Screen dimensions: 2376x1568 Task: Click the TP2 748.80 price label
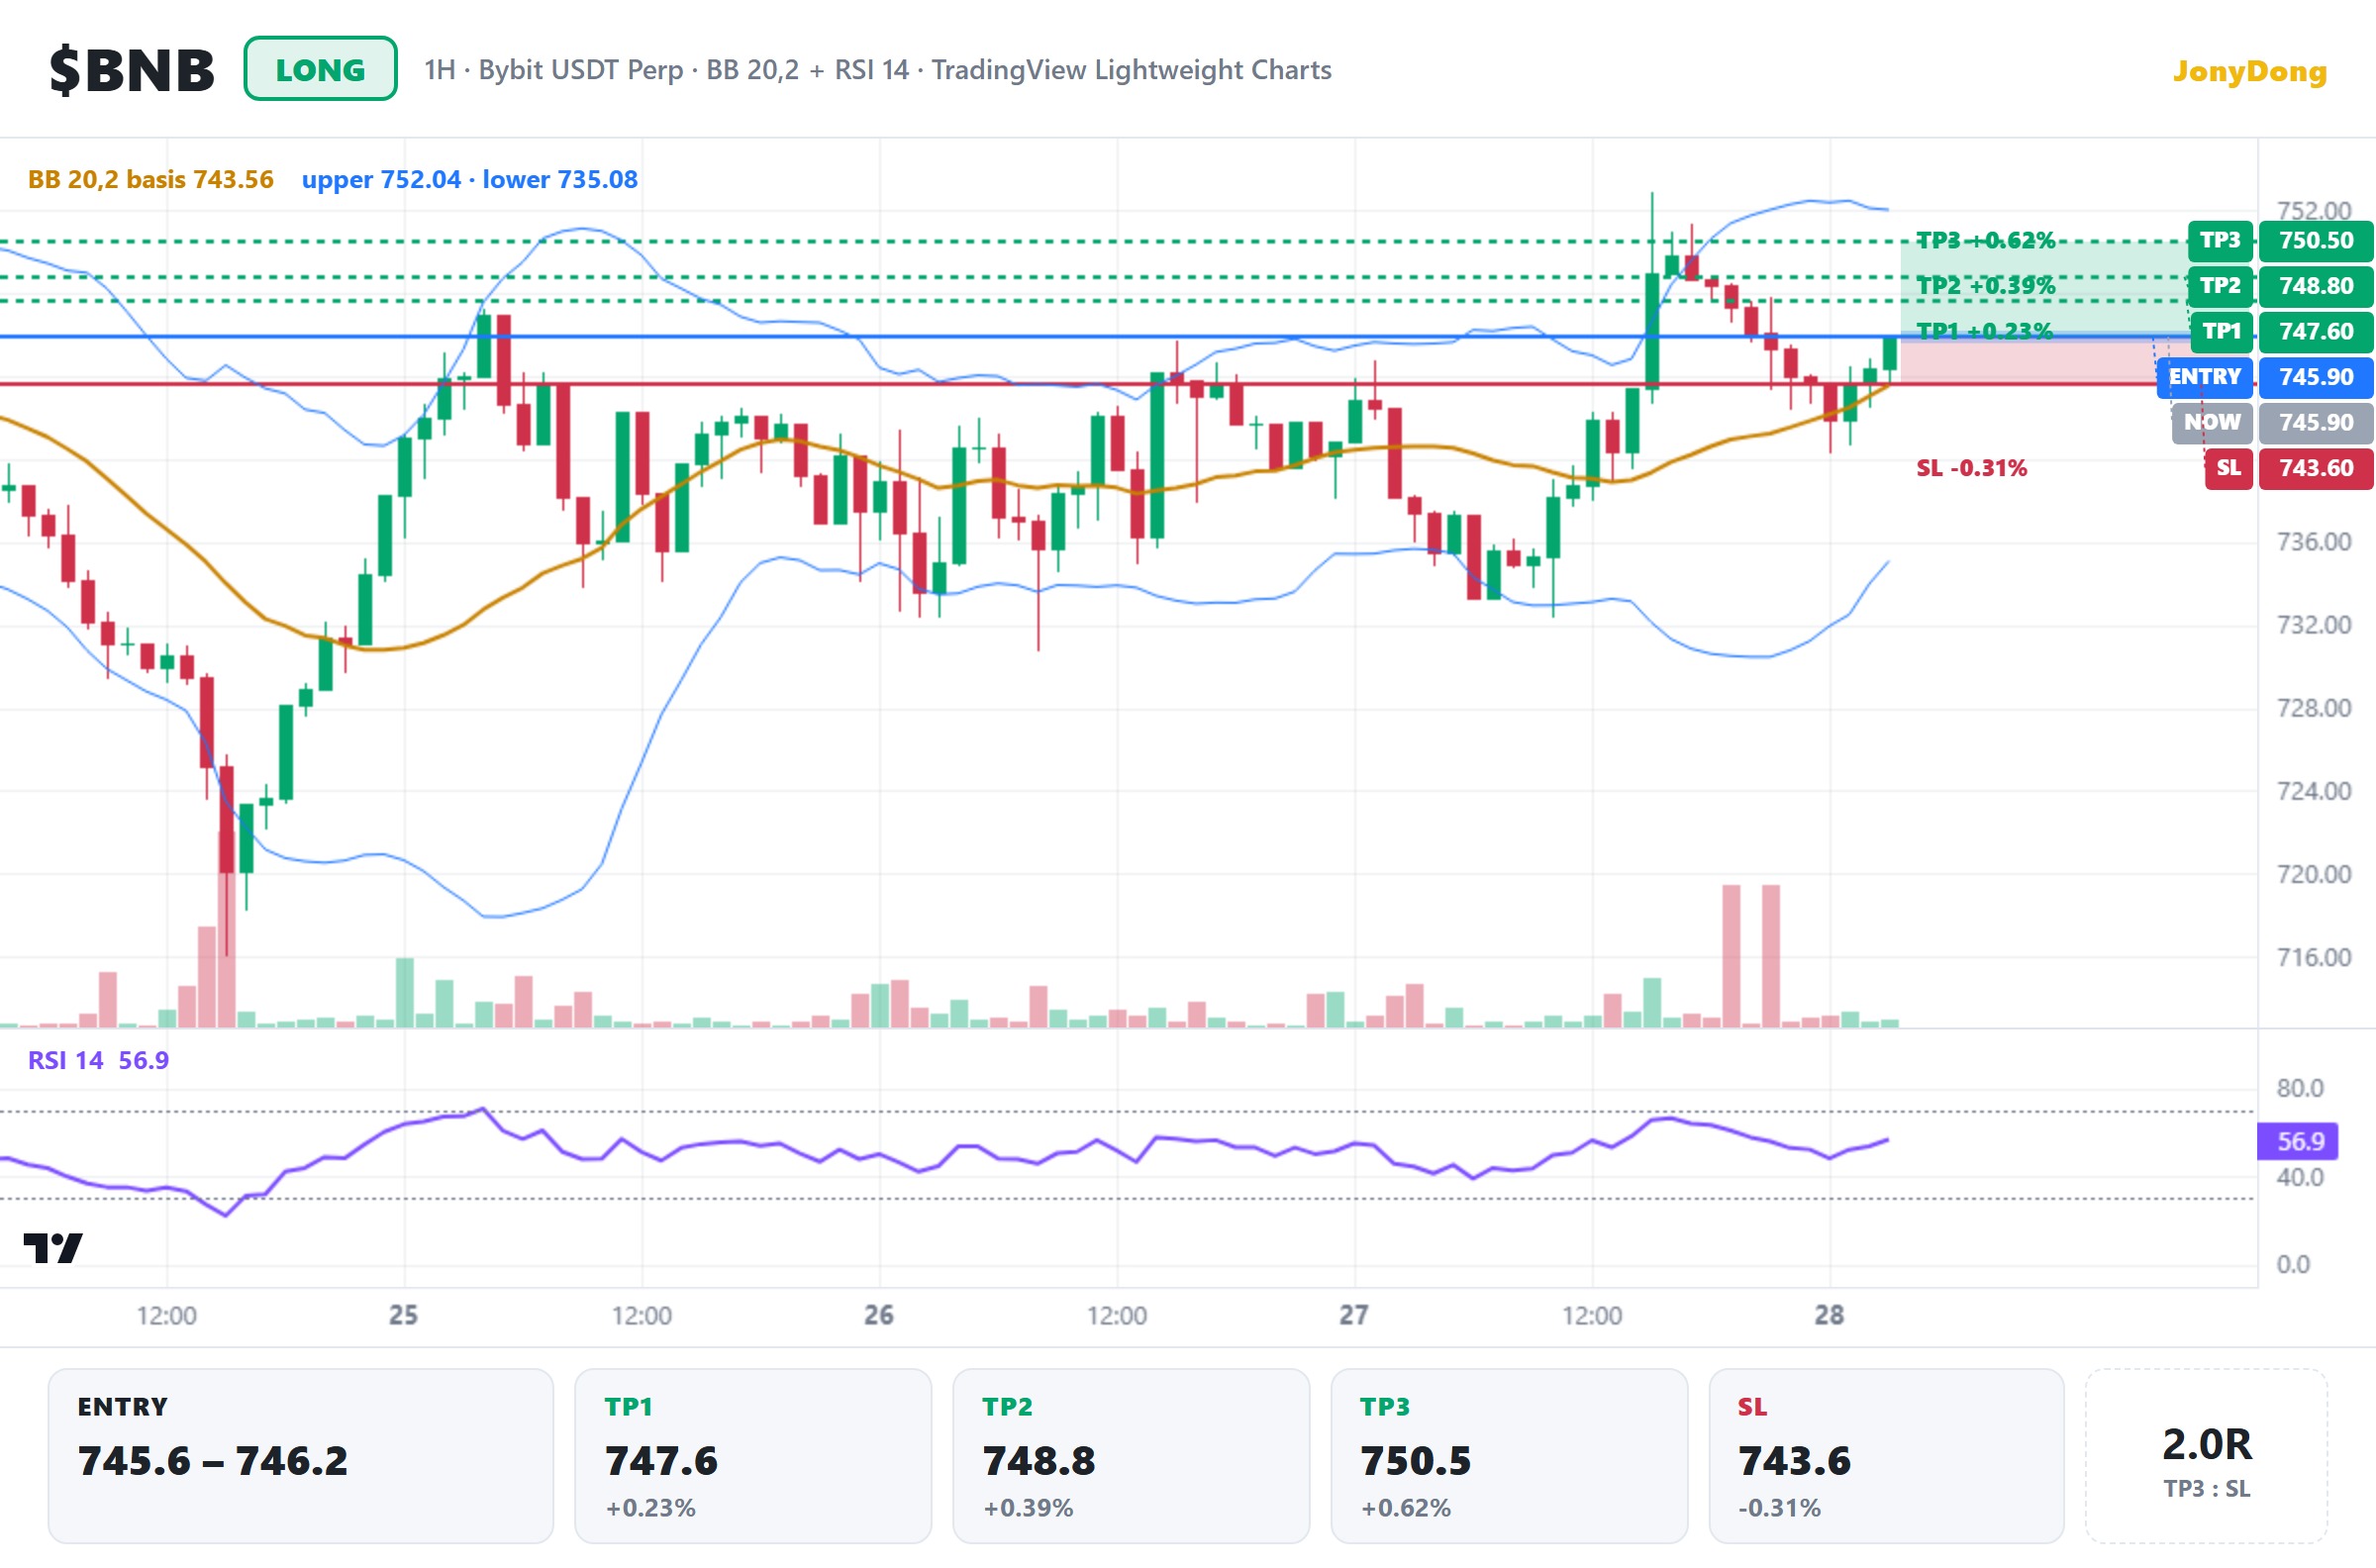tap(2280, 286)
